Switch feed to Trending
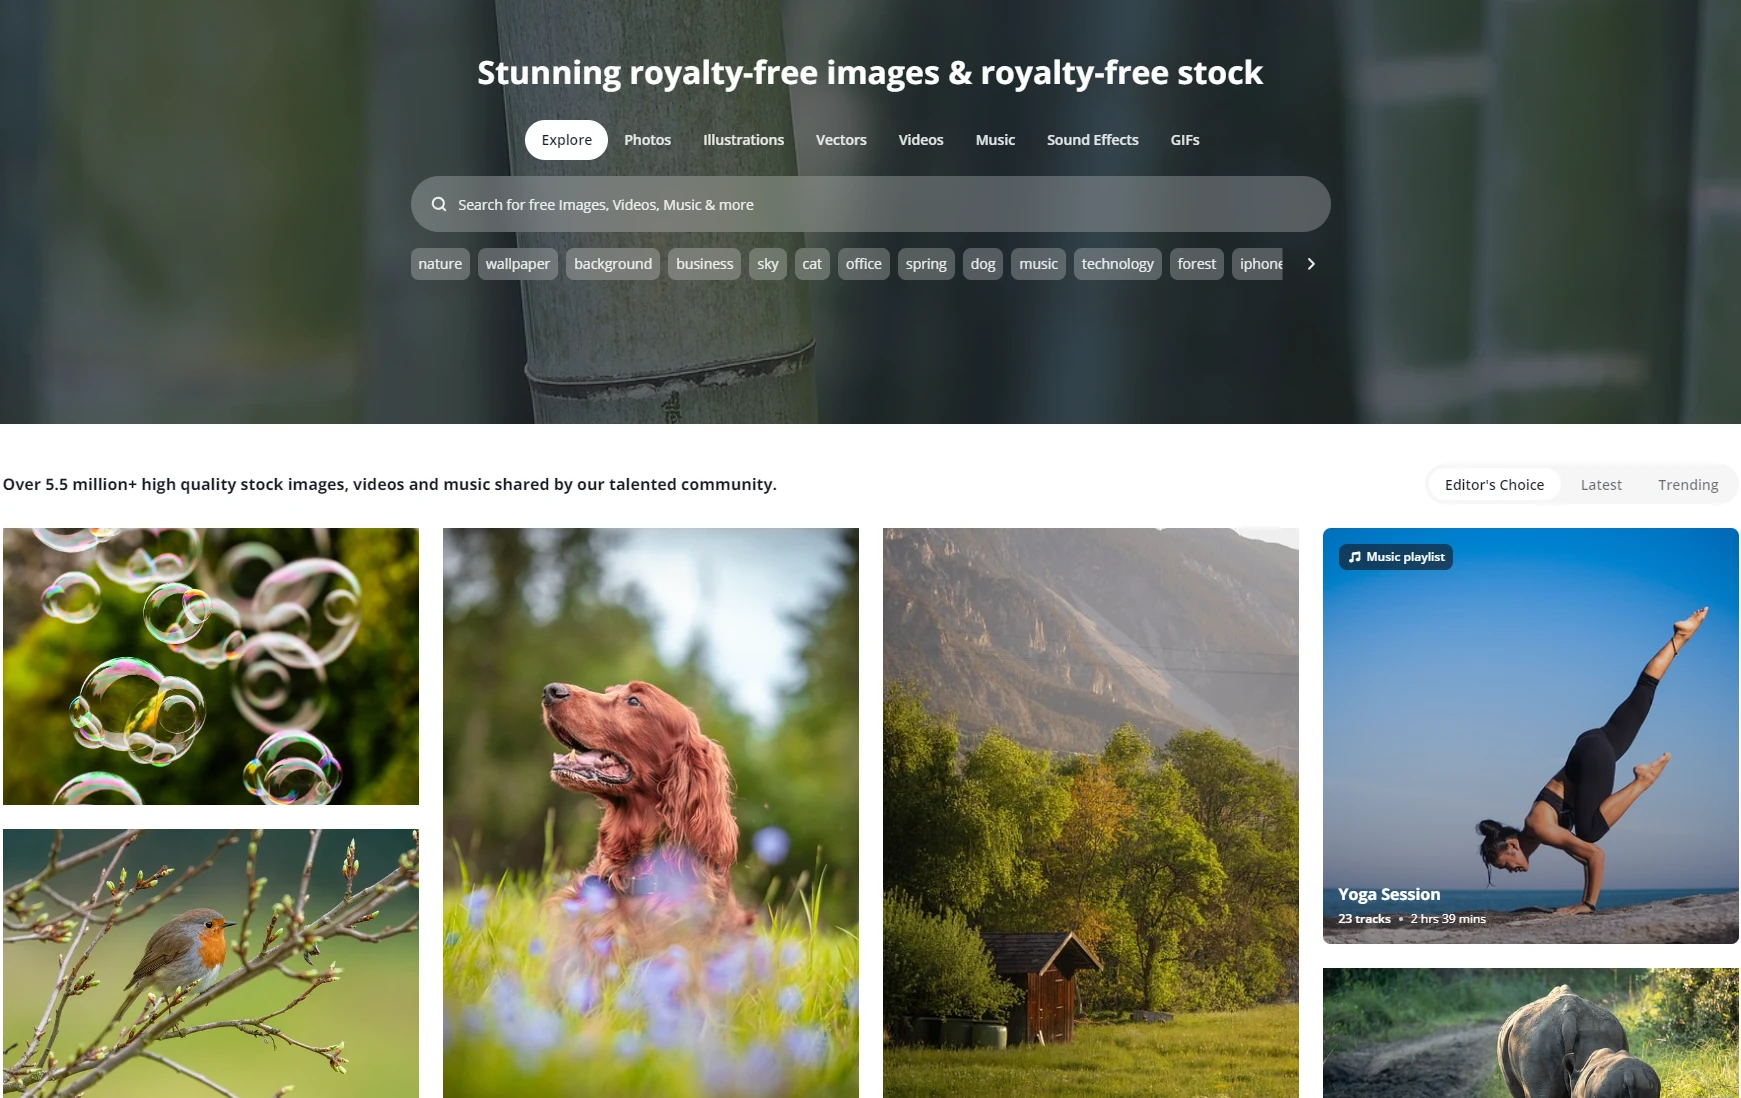Image resolution: width=1741 pixels, height=1098 pixels. [1688, 485]
